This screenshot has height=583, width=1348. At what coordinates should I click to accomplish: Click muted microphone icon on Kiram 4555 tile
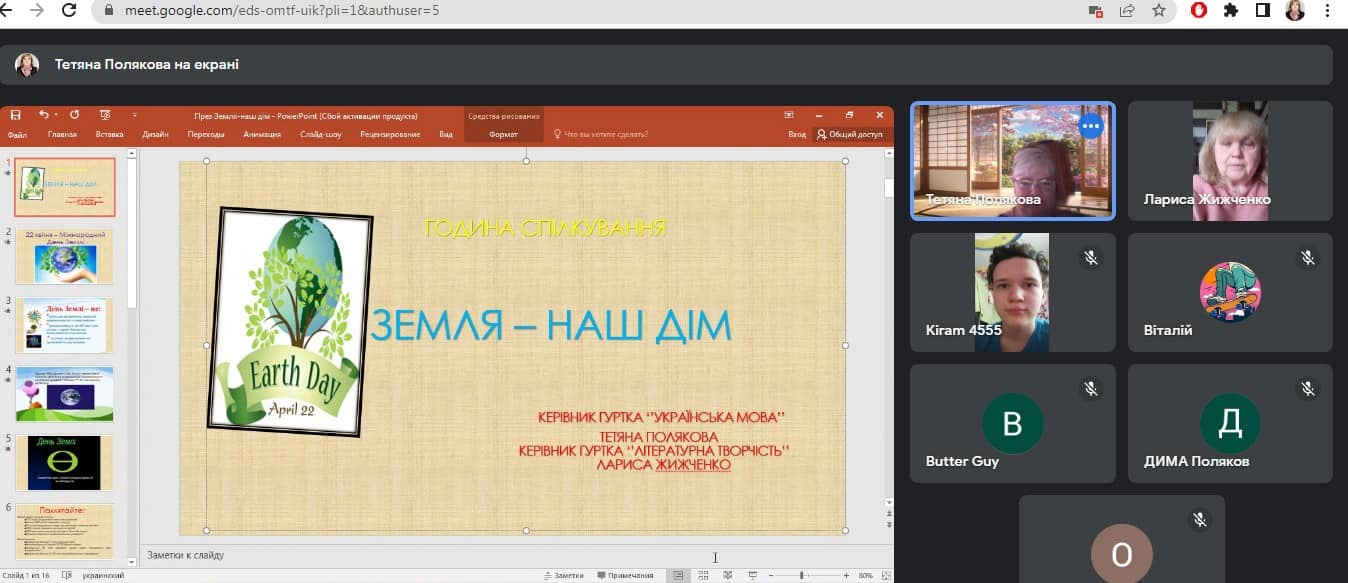[1091, 258]
